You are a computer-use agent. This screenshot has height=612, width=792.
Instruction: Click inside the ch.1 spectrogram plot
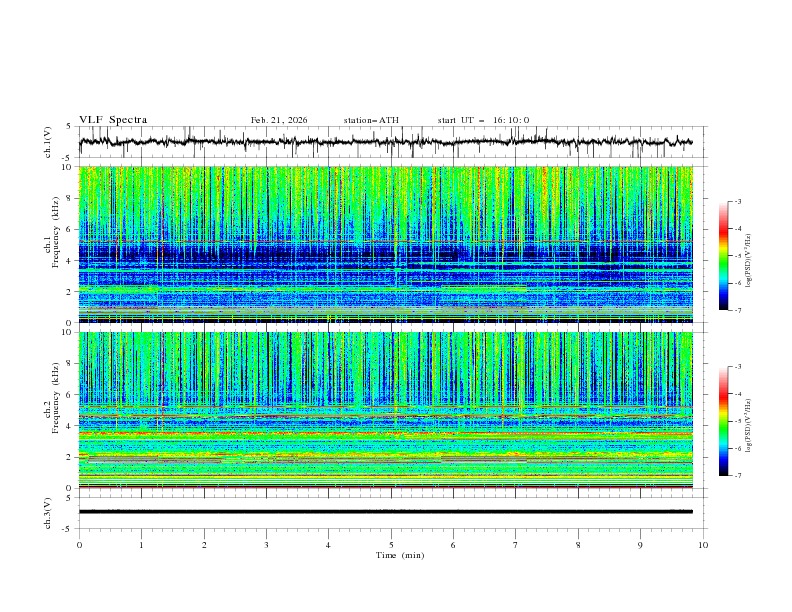391,244
